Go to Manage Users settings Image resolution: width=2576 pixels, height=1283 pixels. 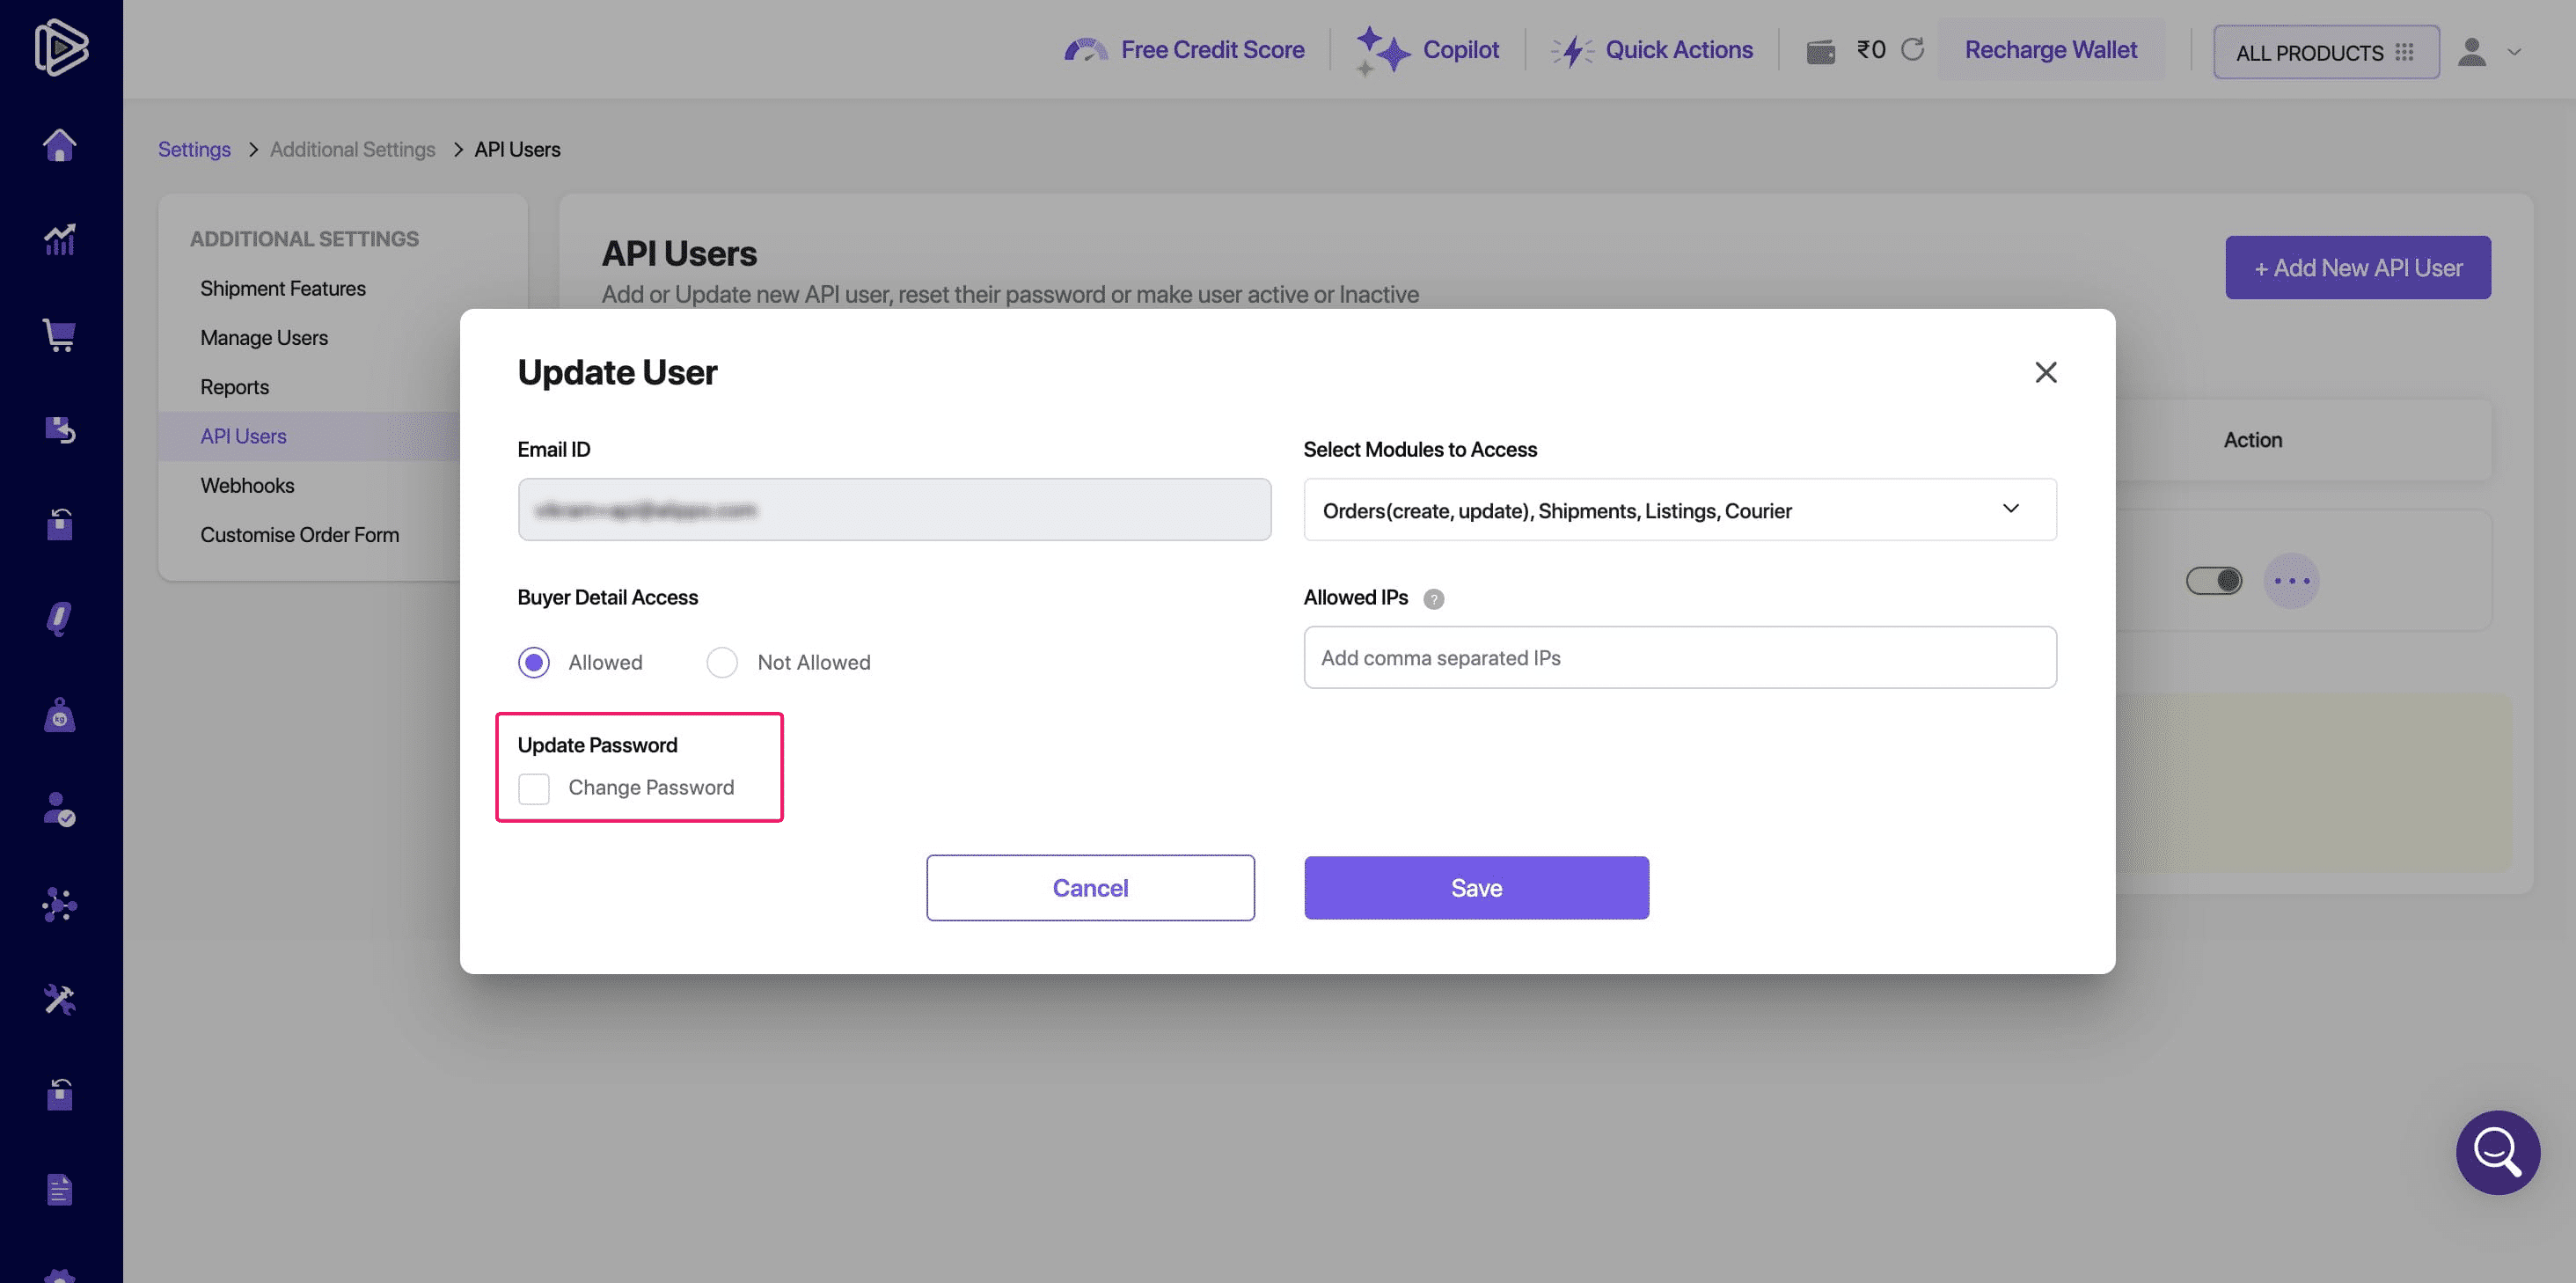tap(263, 337)
